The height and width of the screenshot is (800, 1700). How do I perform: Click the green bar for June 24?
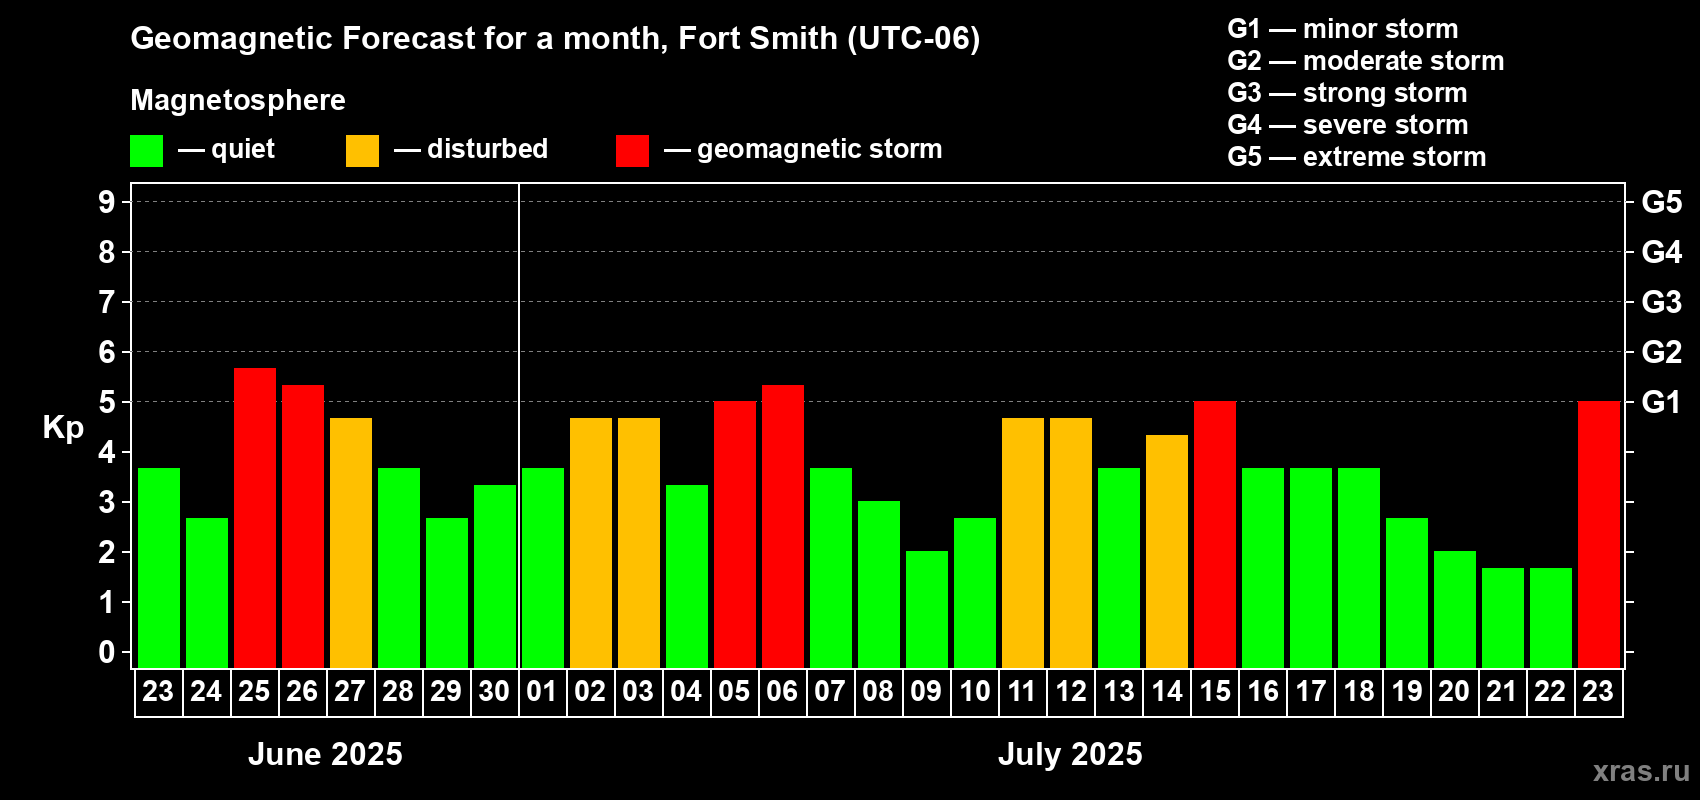click(x=207, y=593)
